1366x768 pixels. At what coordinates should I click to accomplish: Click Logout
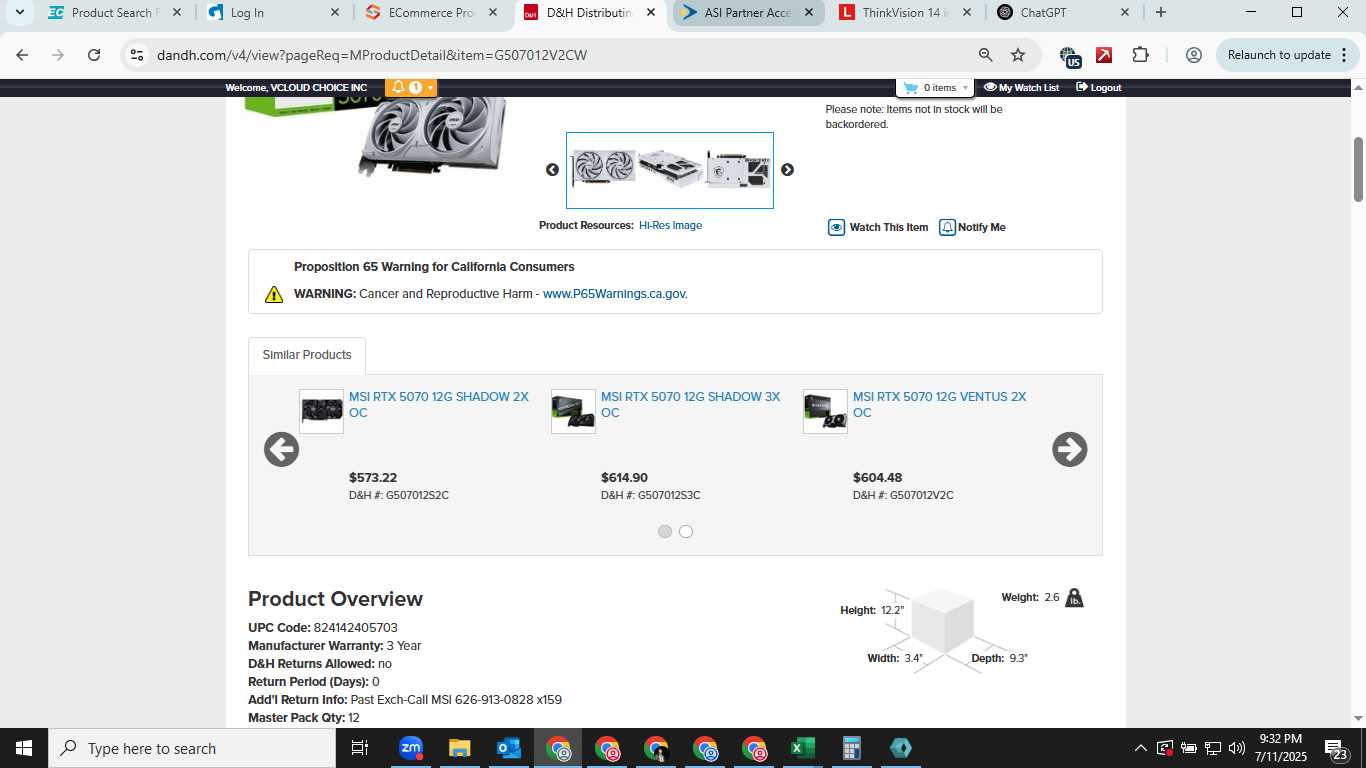point(1098,88)
